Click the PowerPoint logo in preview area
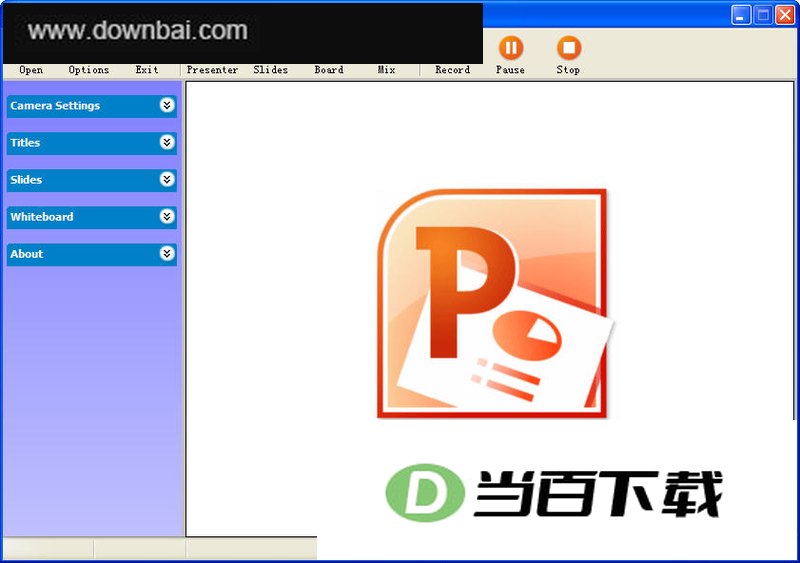800x563 pixels. pyautogui.click(x=495, y=304)
